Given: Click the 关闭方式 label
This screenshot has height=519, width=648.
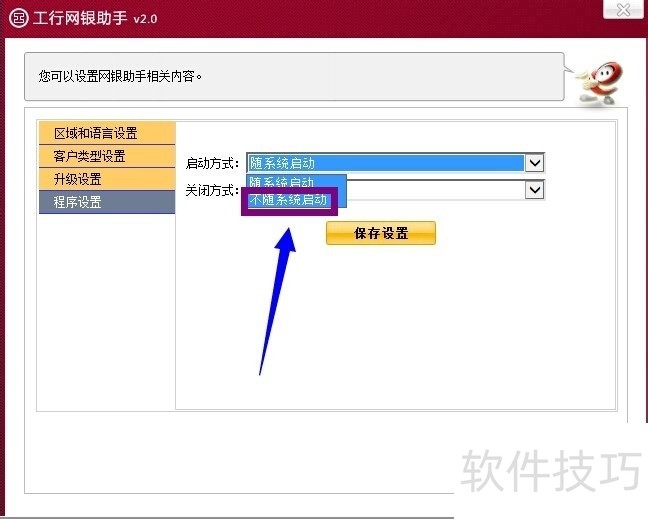Looking at the screenshot, I should point(212,191).
